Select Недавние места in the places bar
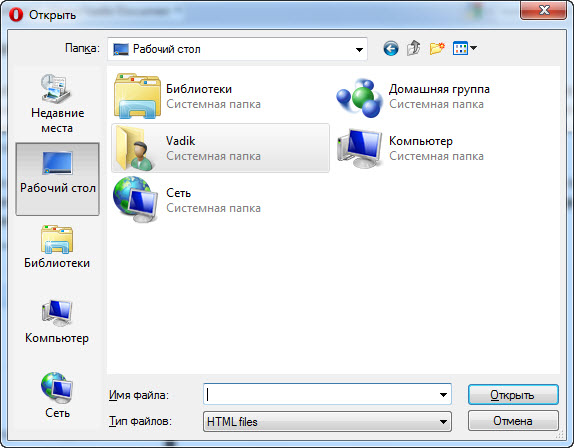 [57, 104]
